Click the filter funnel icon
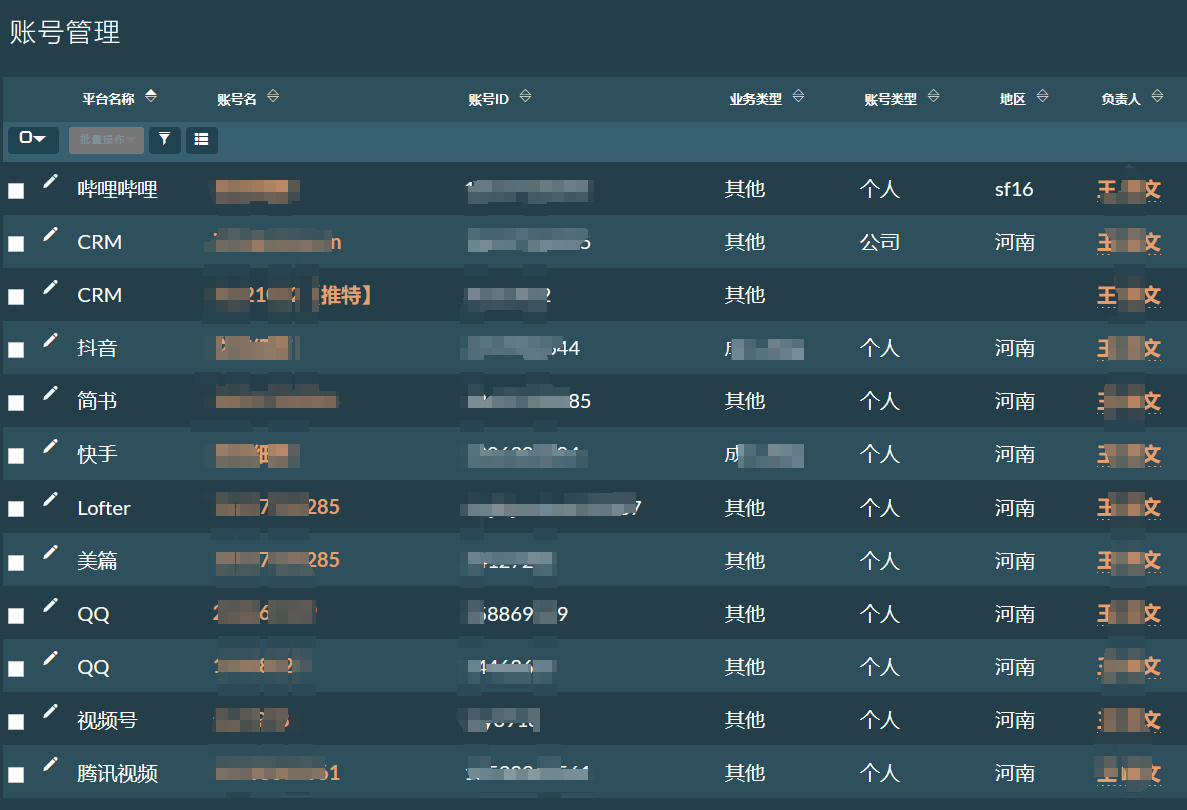This screenshot has width=1187, height=810. pyautogui.click(x=165, y=140)
